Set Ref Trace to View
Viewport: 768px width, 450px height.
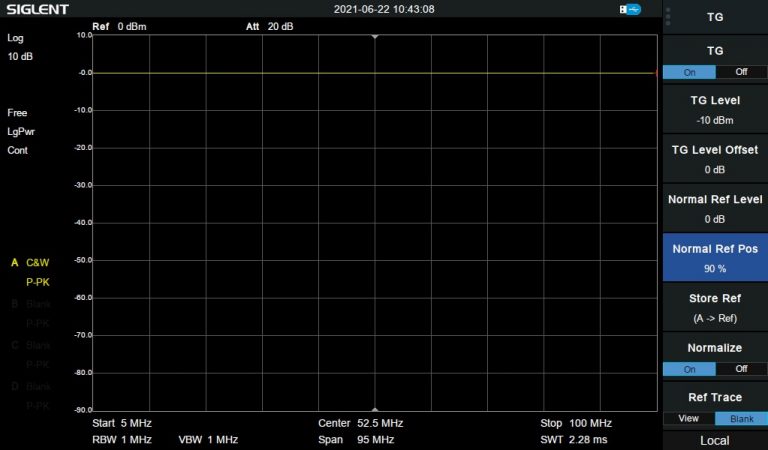tap(688, 418)
